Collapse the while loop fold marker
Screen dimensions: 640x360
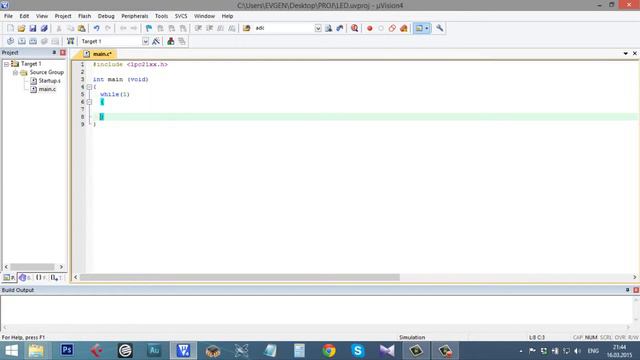89,102
